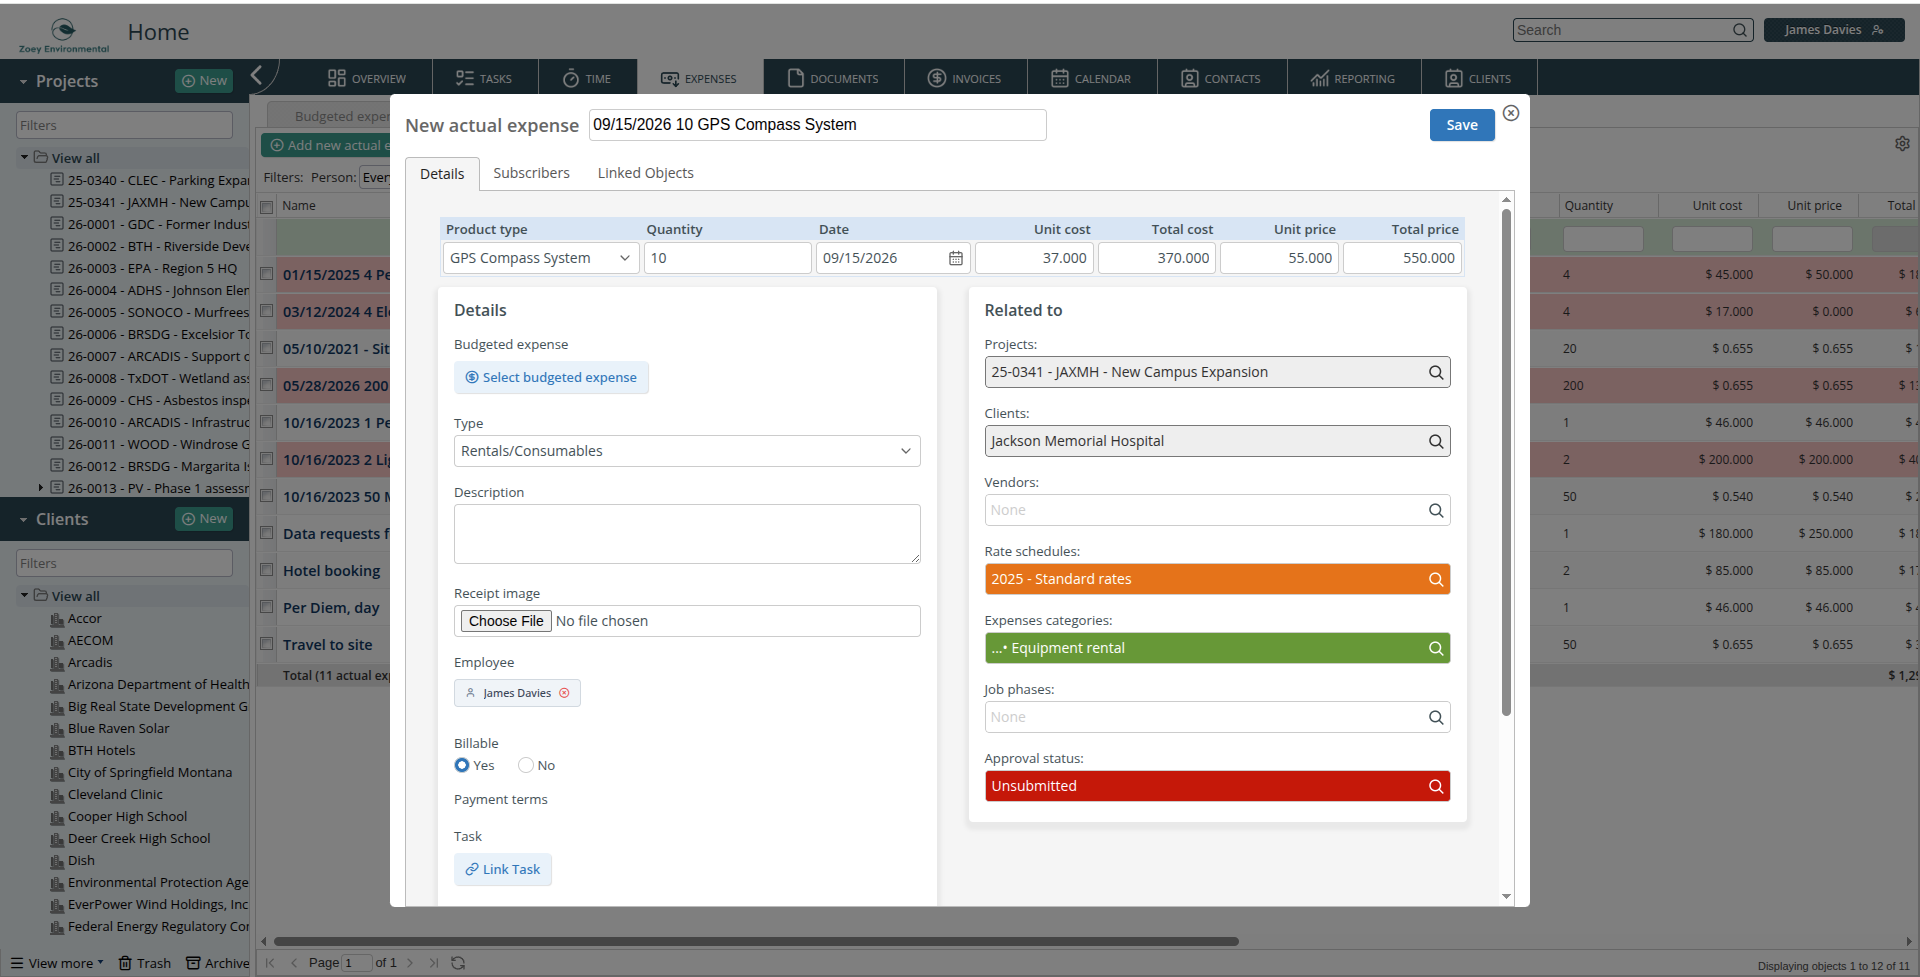Check the 01/15/2025 expense row checkbox
The width and height of the screenshot is (1920, 977).
pyautogui.click(x=267, y=274)
